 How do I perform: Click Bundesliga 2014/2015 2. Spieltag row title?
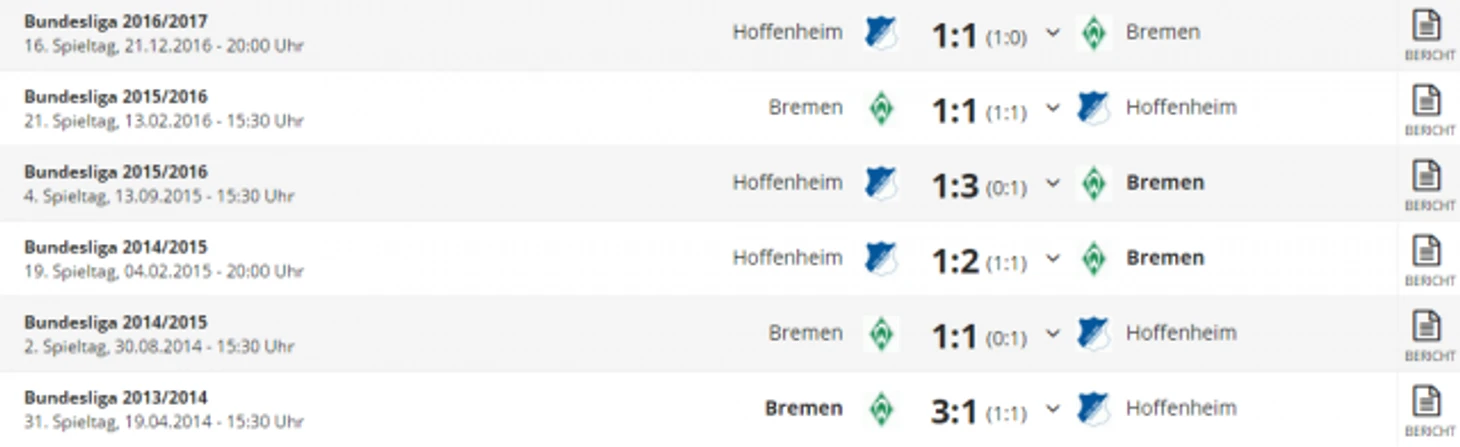pyautogui.click(x=116, y=322)
